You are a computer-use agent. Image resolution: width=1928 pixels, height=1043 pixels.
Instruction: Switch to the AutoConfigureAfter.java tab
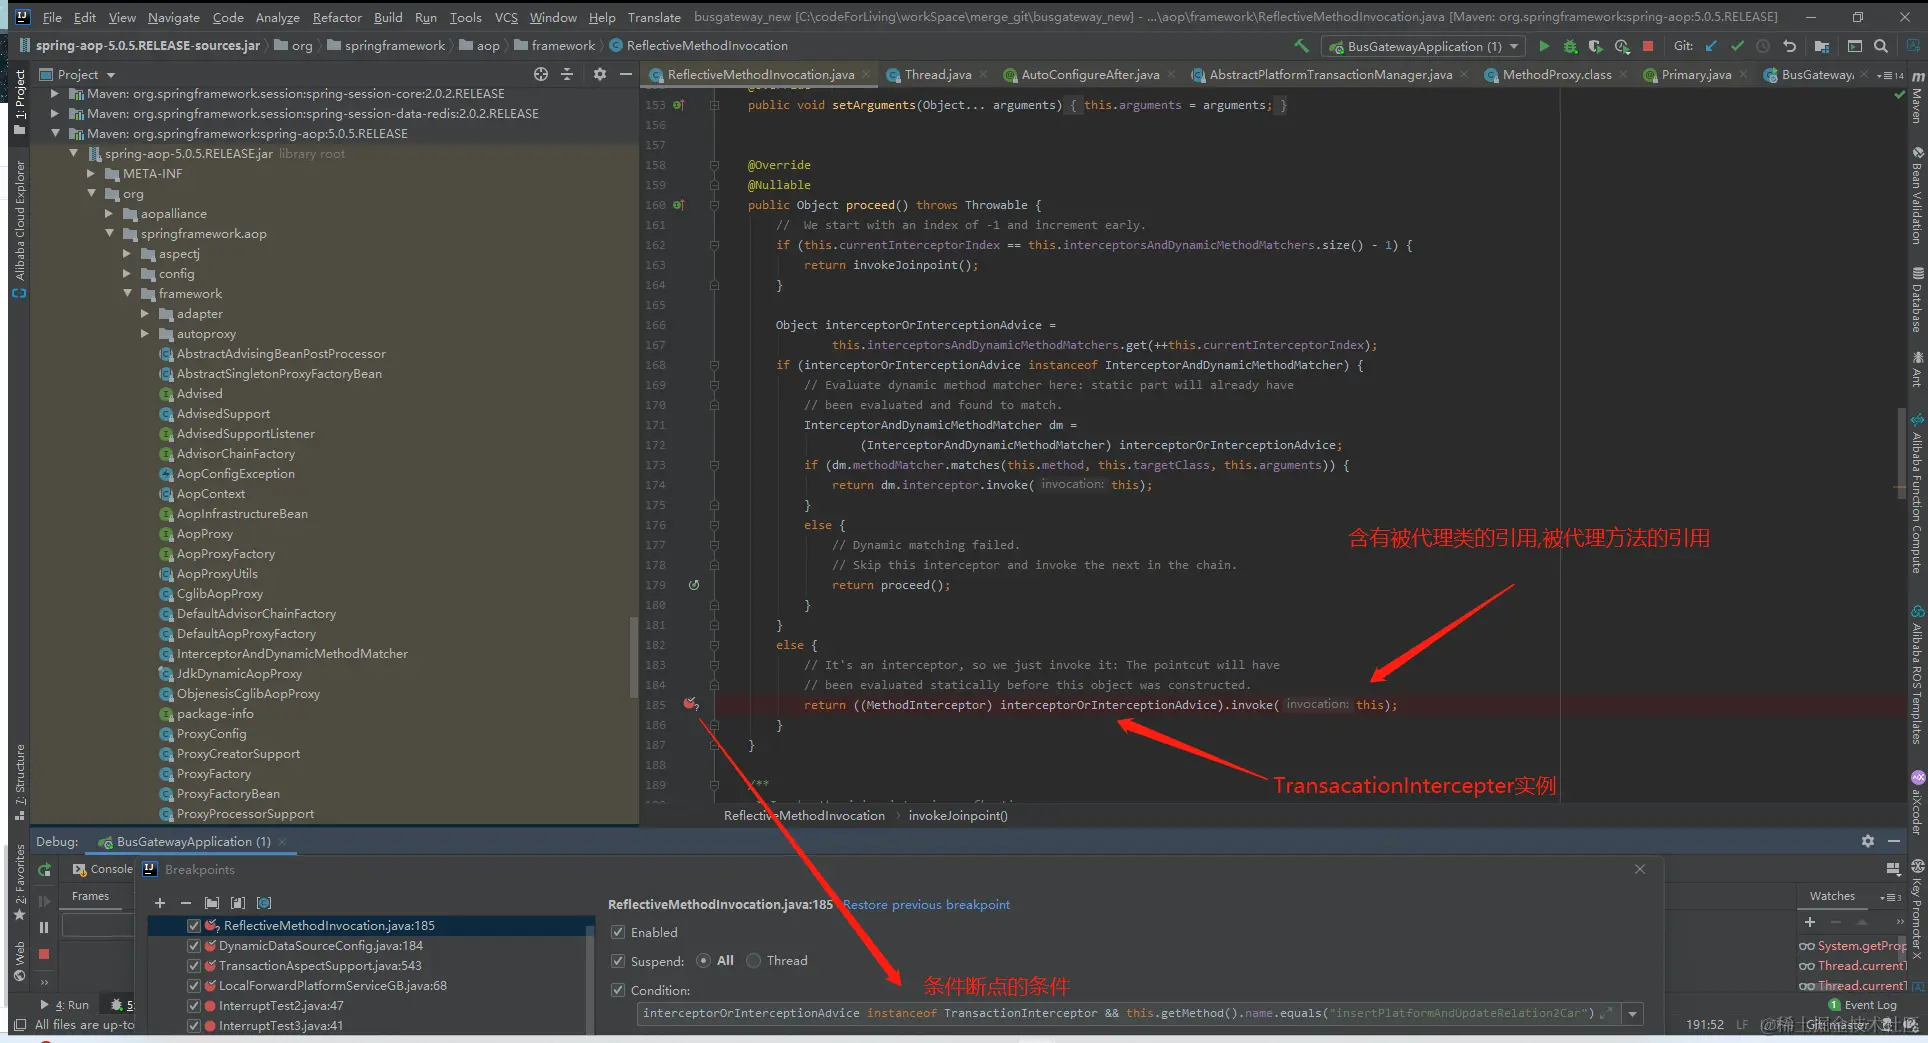point(1089,75)
